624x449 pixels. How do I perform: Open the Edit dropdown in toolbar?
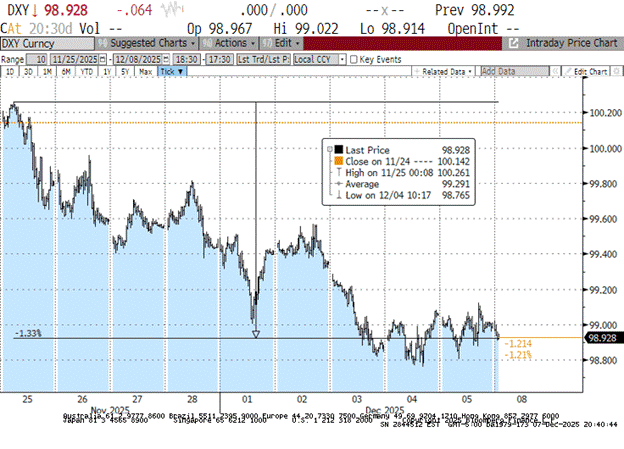click(283, 44)
